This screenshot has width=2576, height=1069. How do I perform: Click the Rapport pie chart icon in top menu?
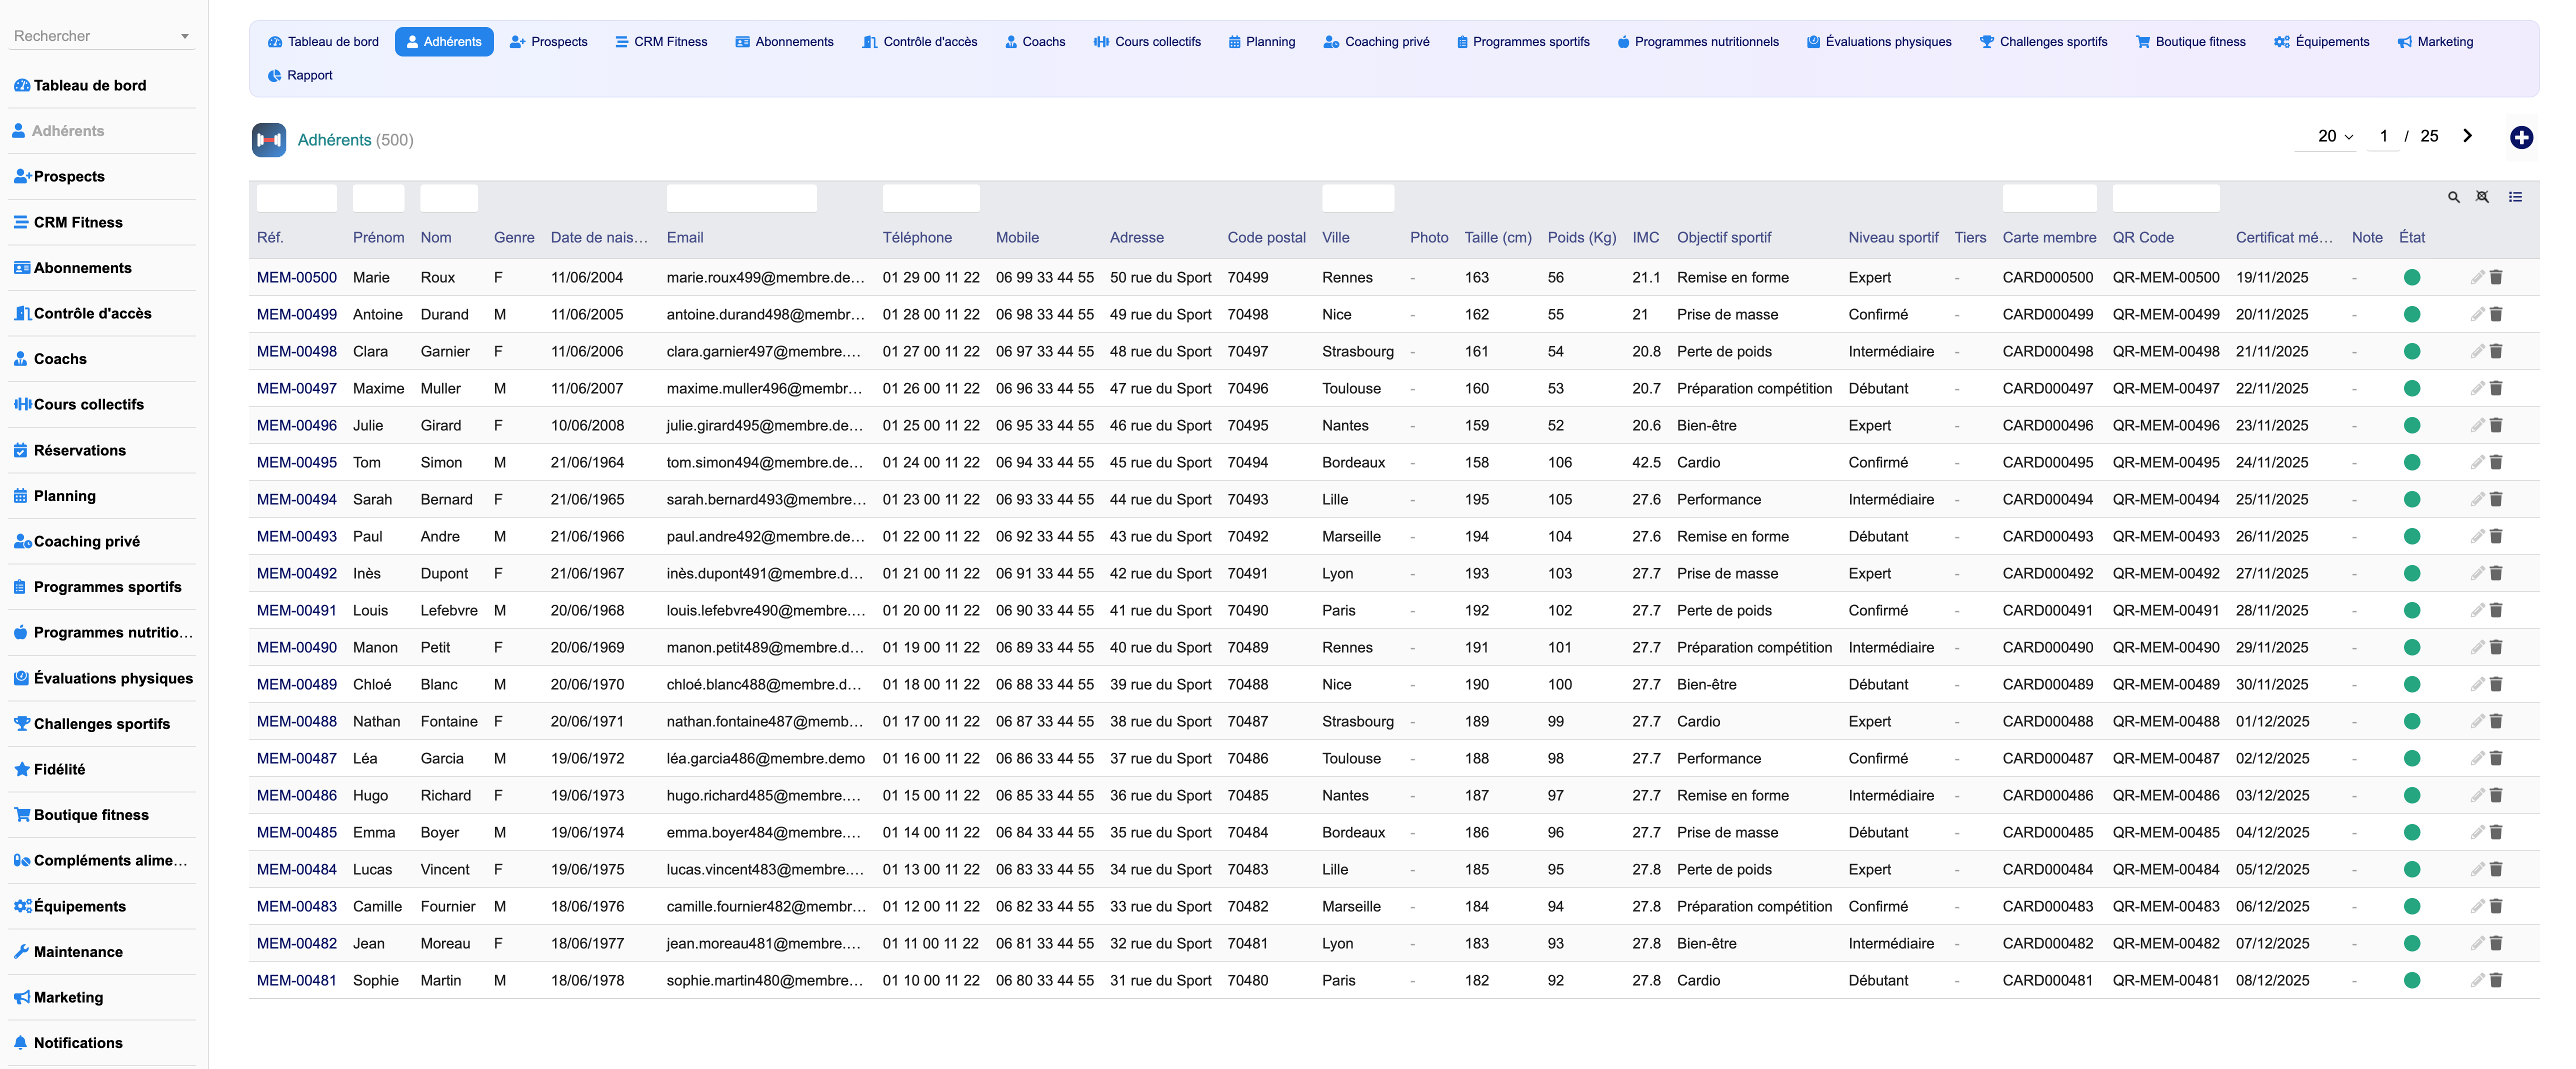(x=274, y=75)
